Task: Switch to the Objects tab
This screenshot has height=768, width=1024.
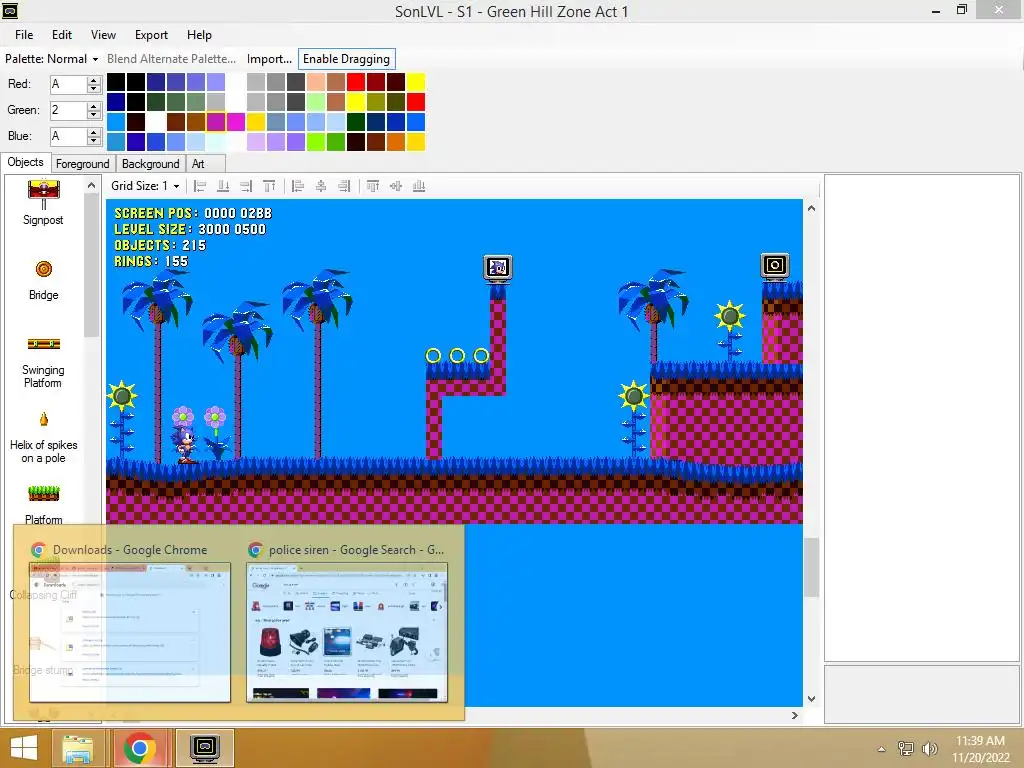Action: (x=25, y=162)
